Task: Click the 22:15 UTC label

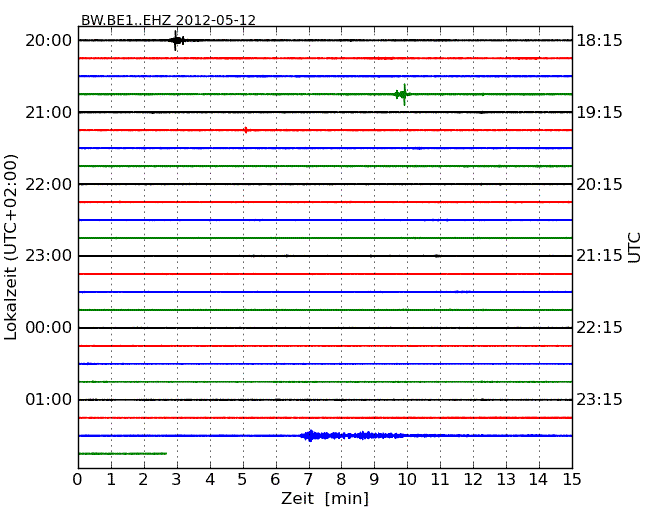Action: (x=600, y=328)
